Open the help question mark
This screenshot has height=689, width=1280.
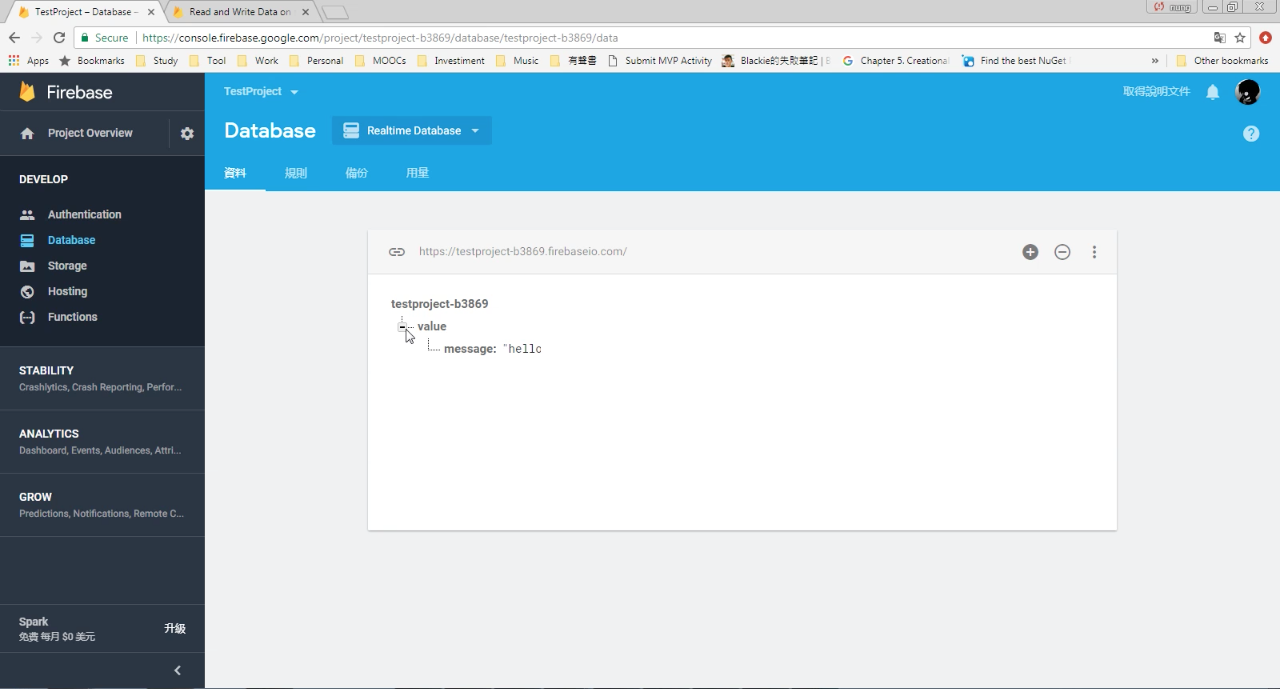tap(1251, 133)
